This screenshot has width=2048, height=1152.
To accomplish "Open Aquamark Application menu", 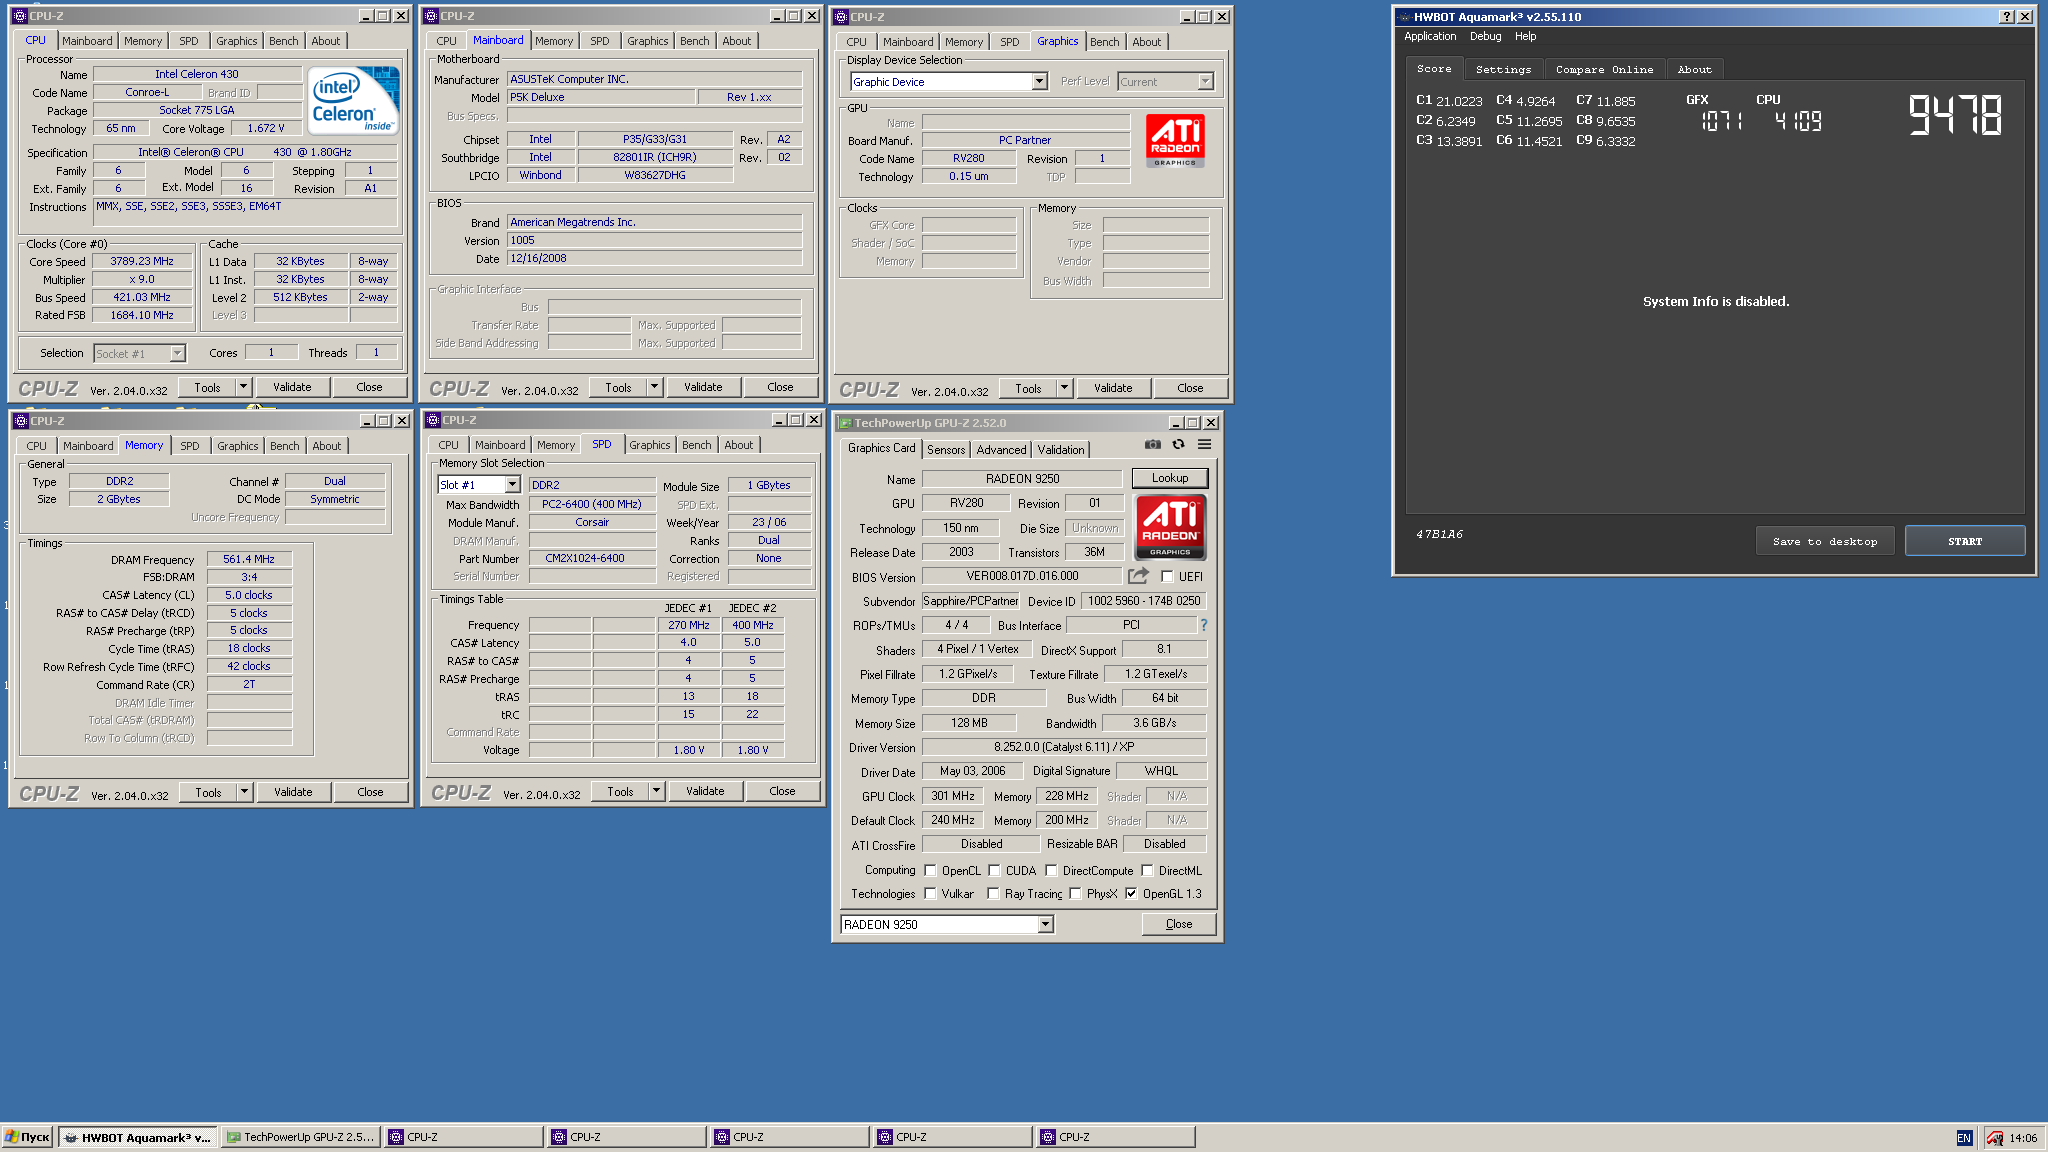I will click(1430, 36).
